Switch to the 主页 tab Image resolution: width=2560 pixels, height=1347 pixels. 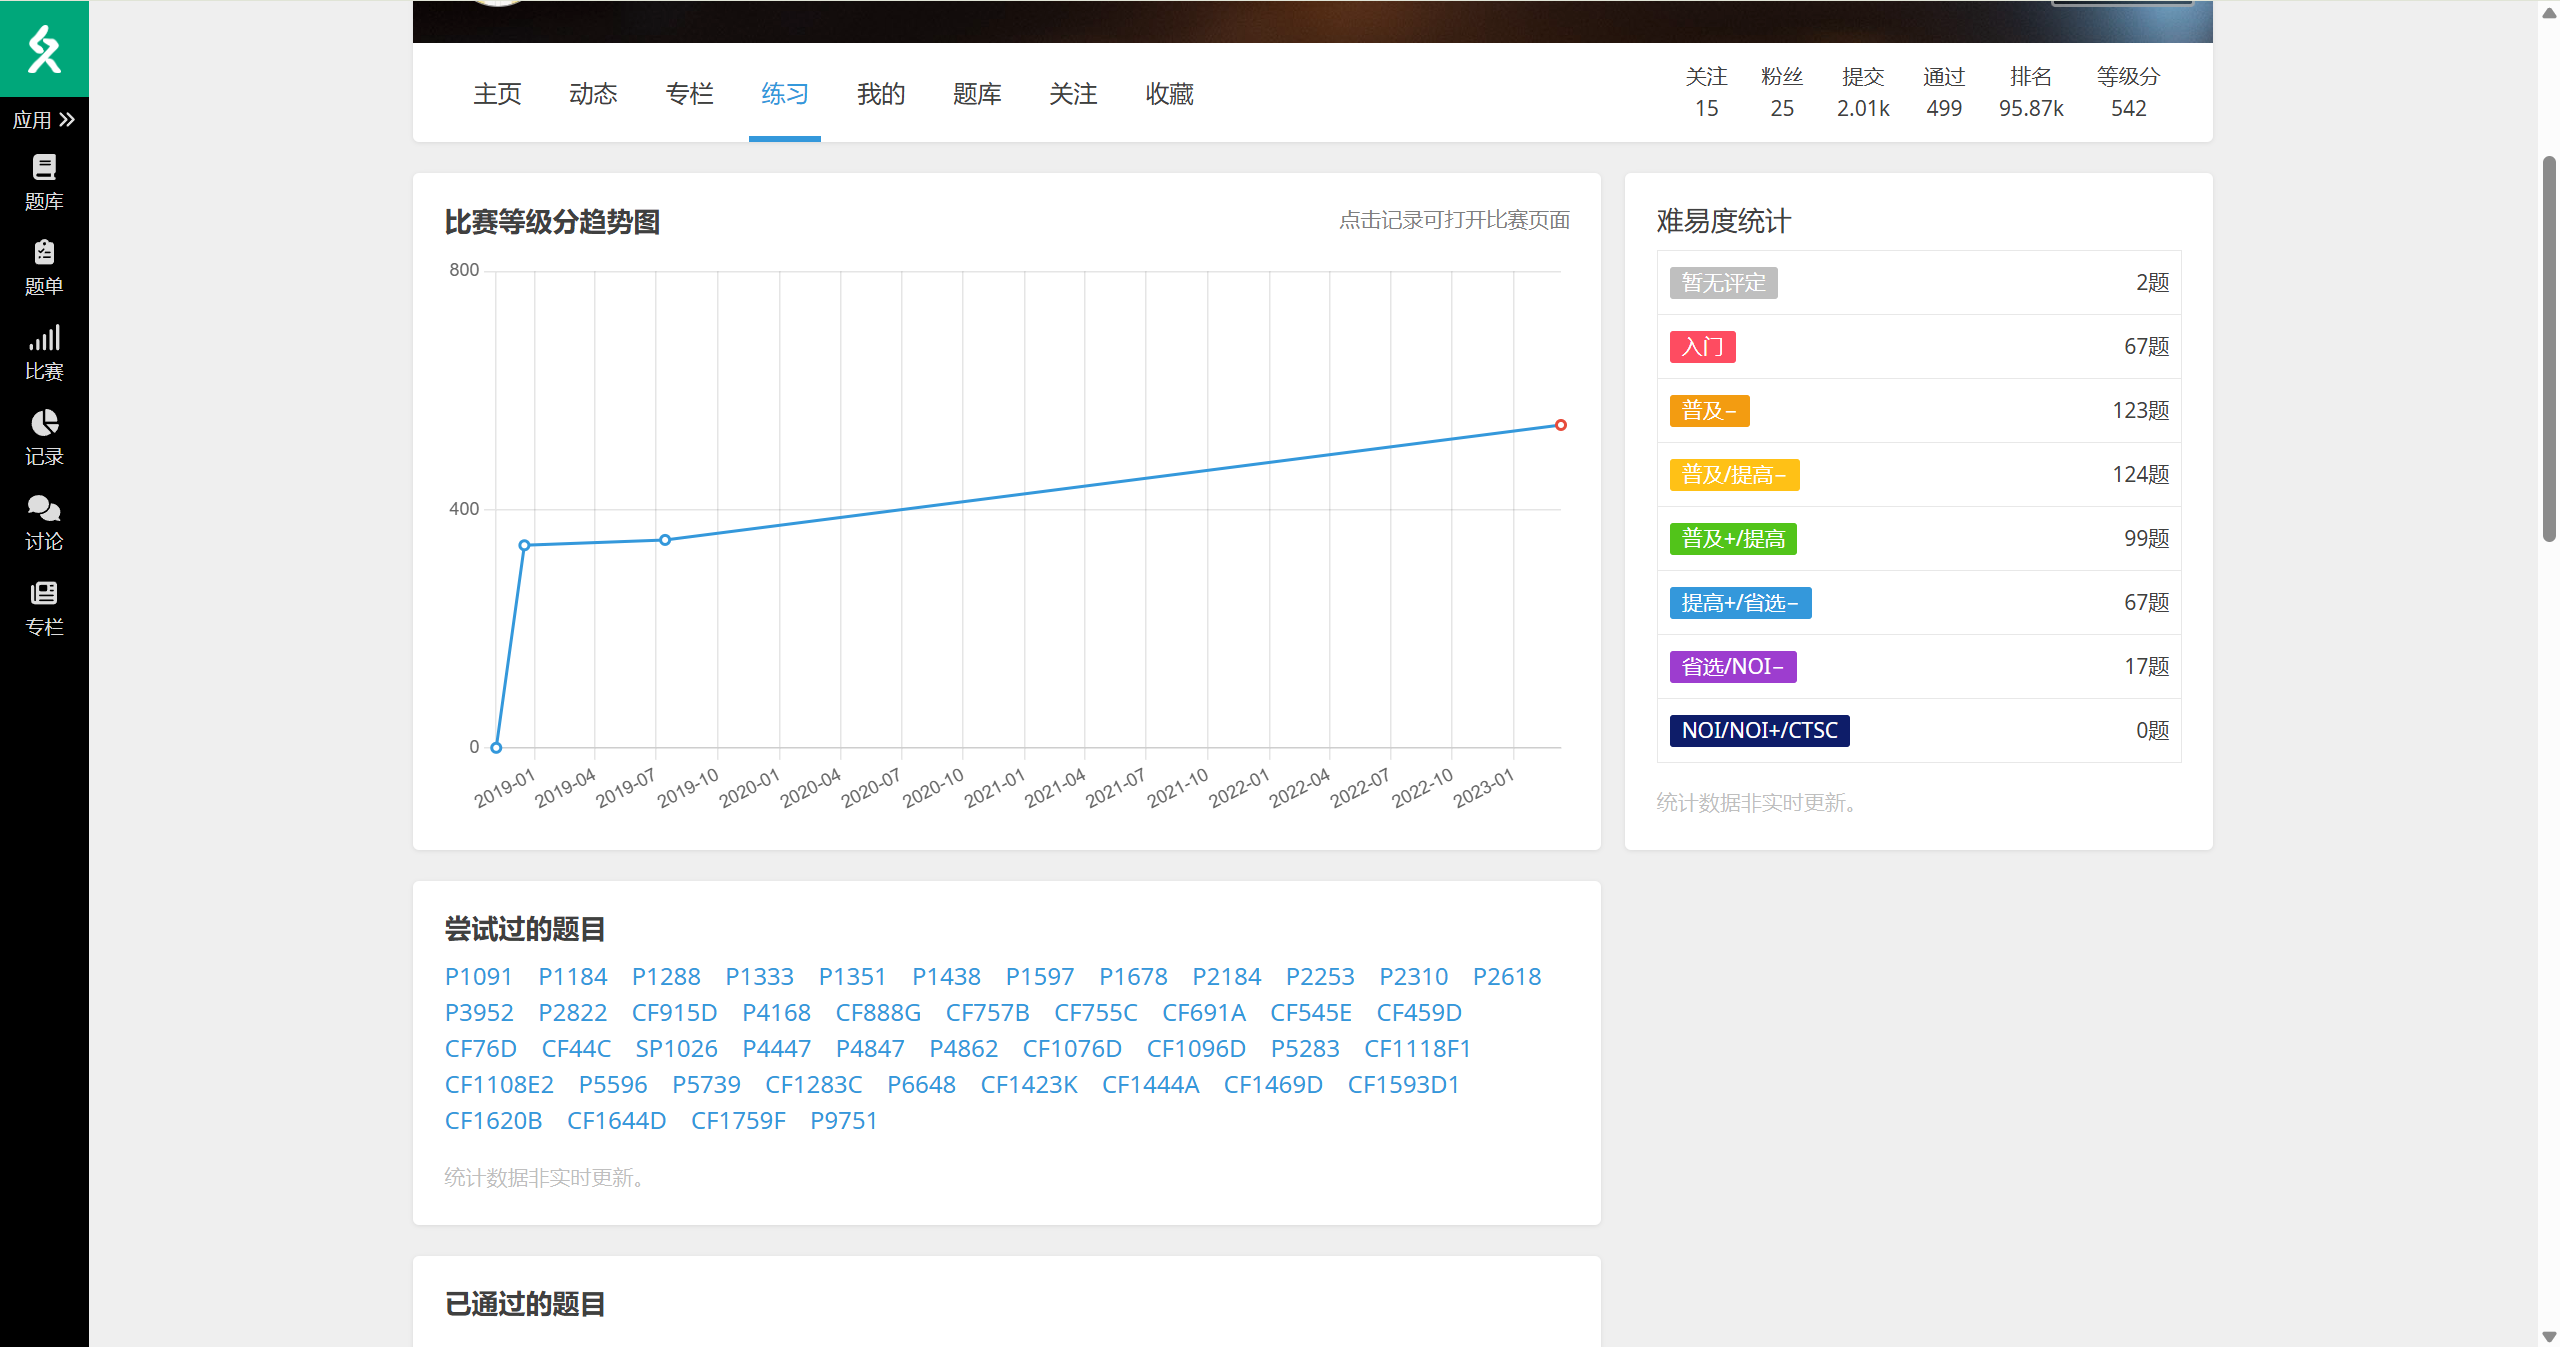497,94
